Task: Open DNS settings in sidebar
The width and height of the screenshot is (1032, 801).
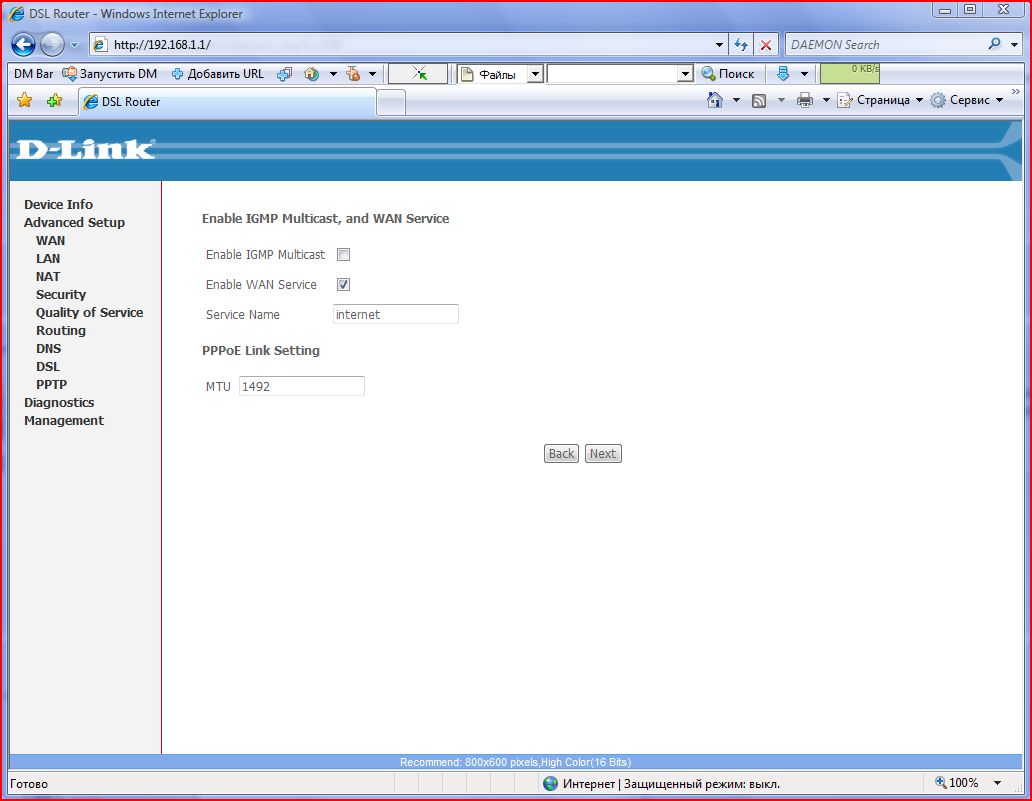Action: click(x=49, y=348)
